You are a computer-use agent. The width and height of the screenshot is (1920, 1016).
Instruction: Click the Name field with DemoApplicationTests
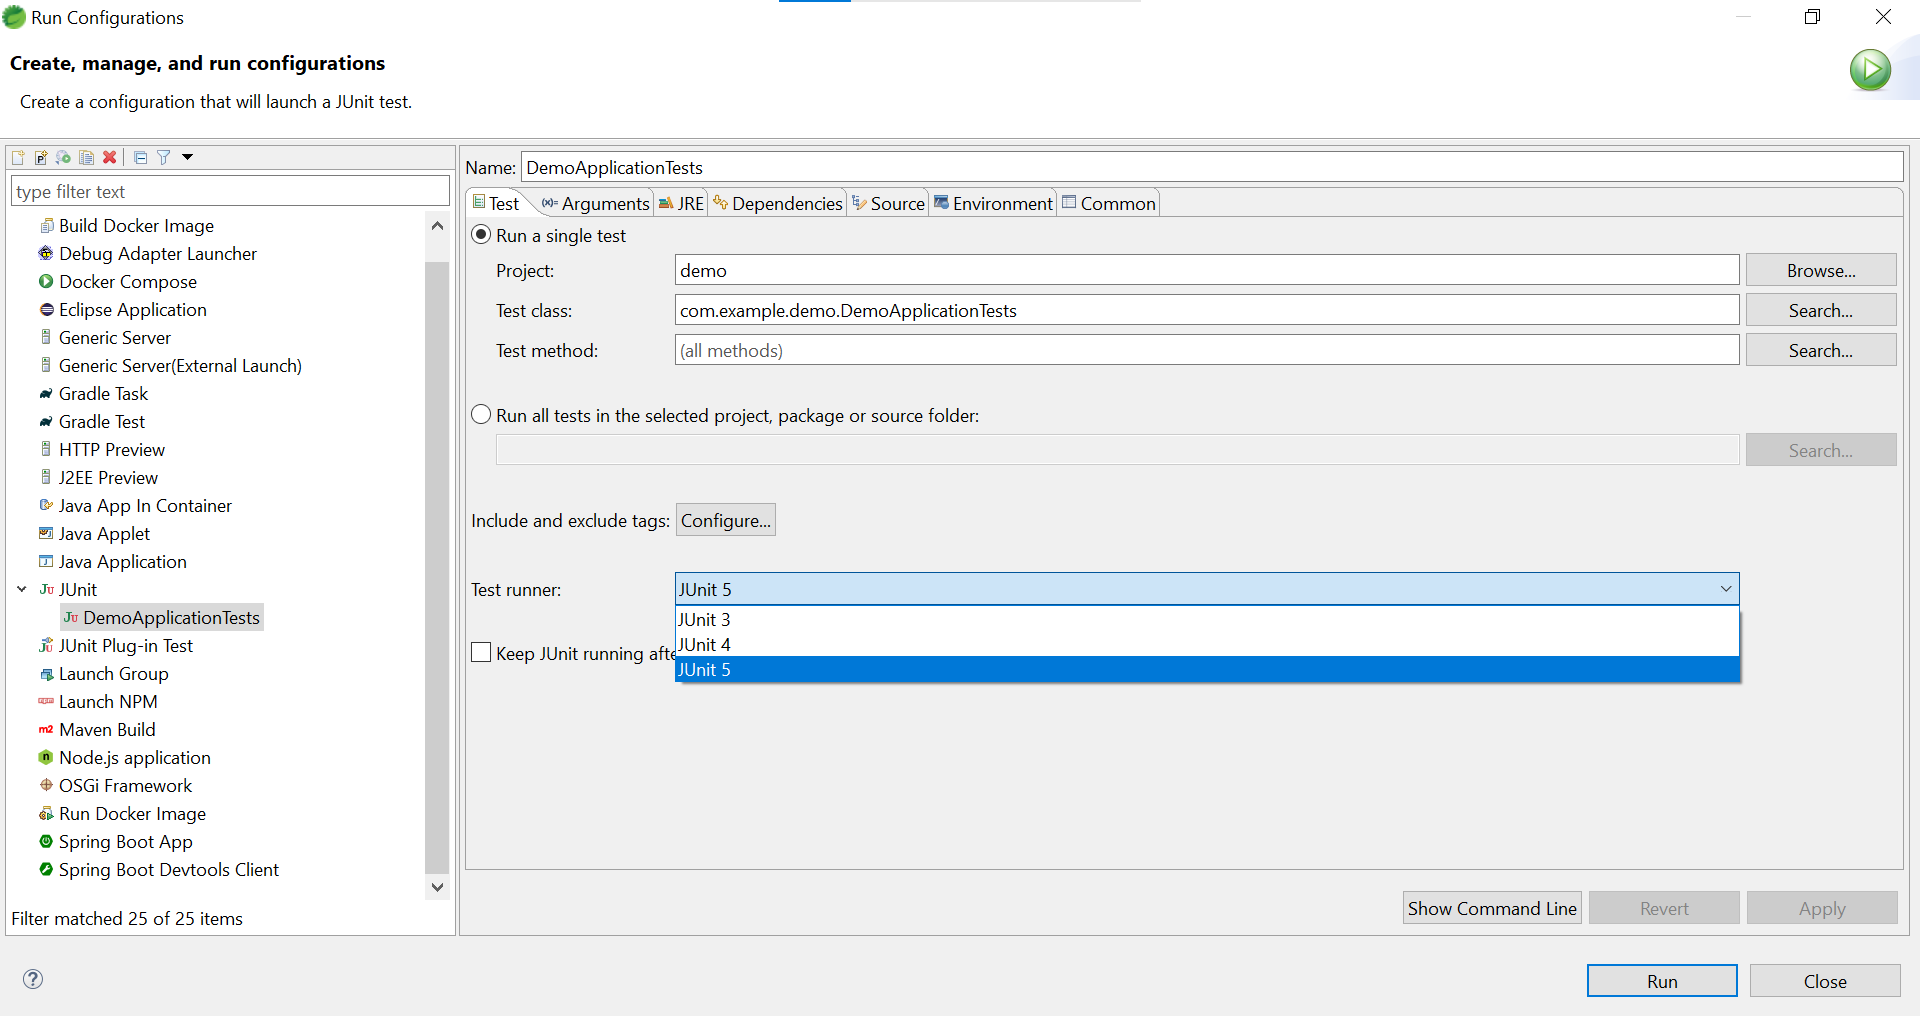coord(1212,167)
